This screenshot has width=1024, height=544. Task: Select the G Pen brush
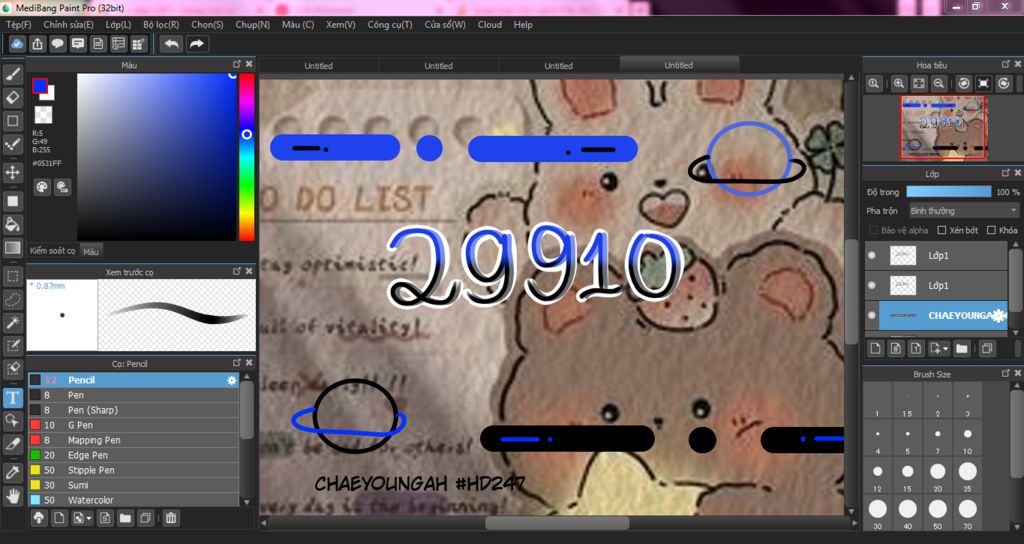click(133, 425)
